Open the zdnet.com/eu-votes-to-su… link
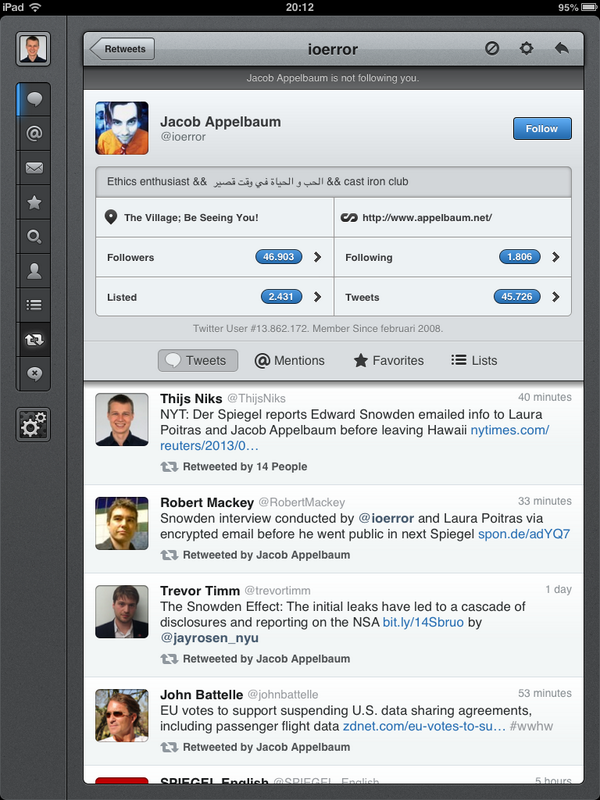Screen dimensions: 600x800 click(x=424, y=726)
